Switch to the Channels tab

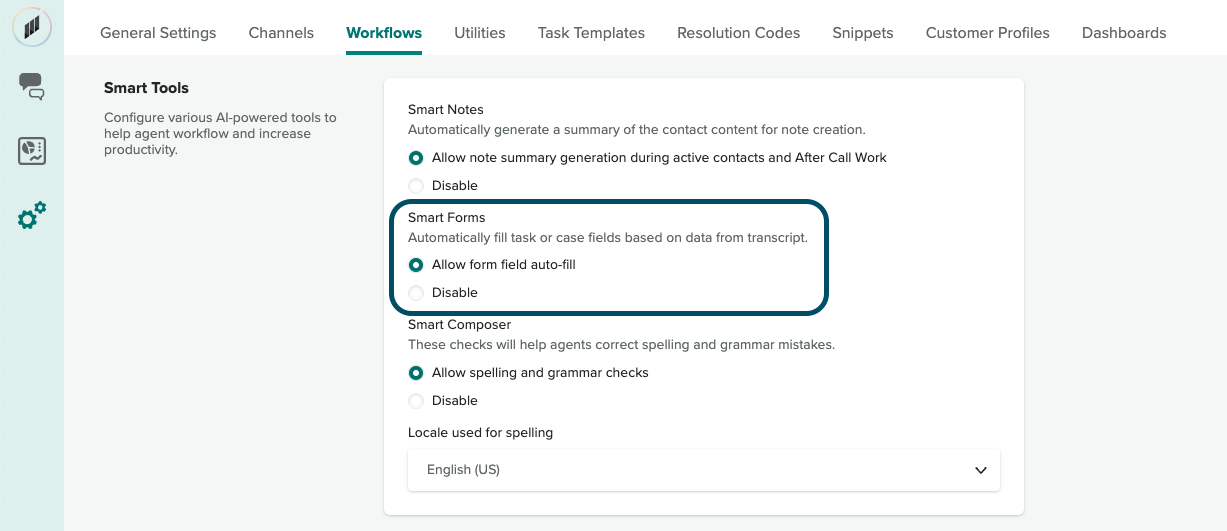[x=281, y=33]
